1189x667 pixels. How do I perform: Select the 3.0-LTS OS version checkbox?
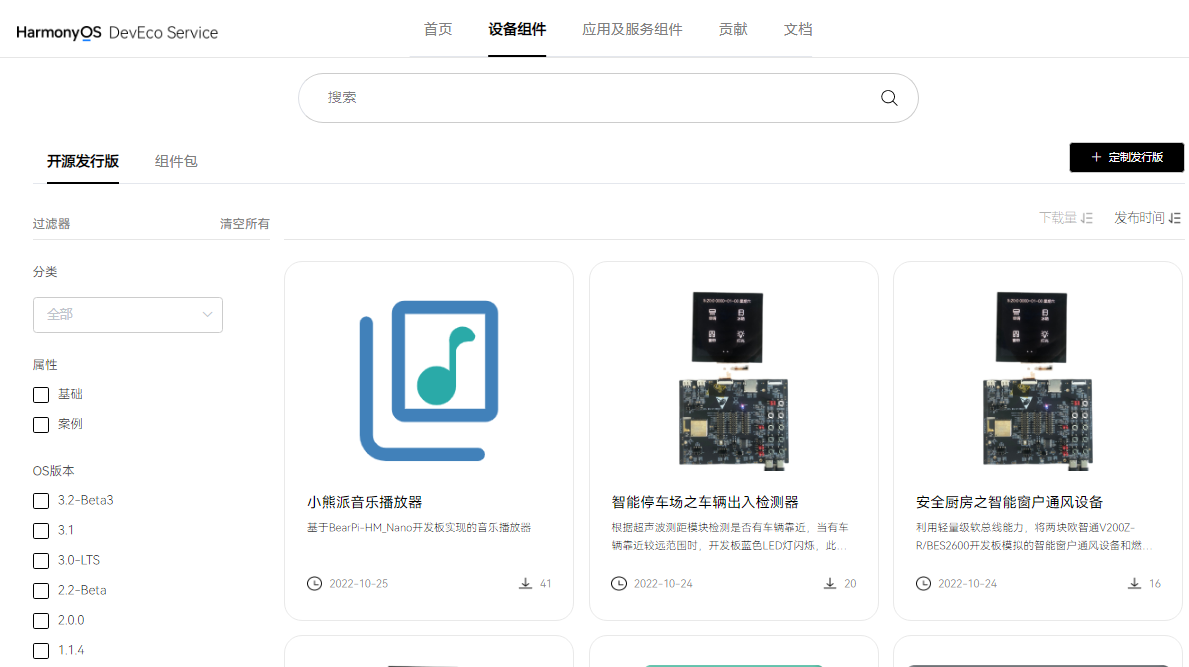tap(40, 560)
